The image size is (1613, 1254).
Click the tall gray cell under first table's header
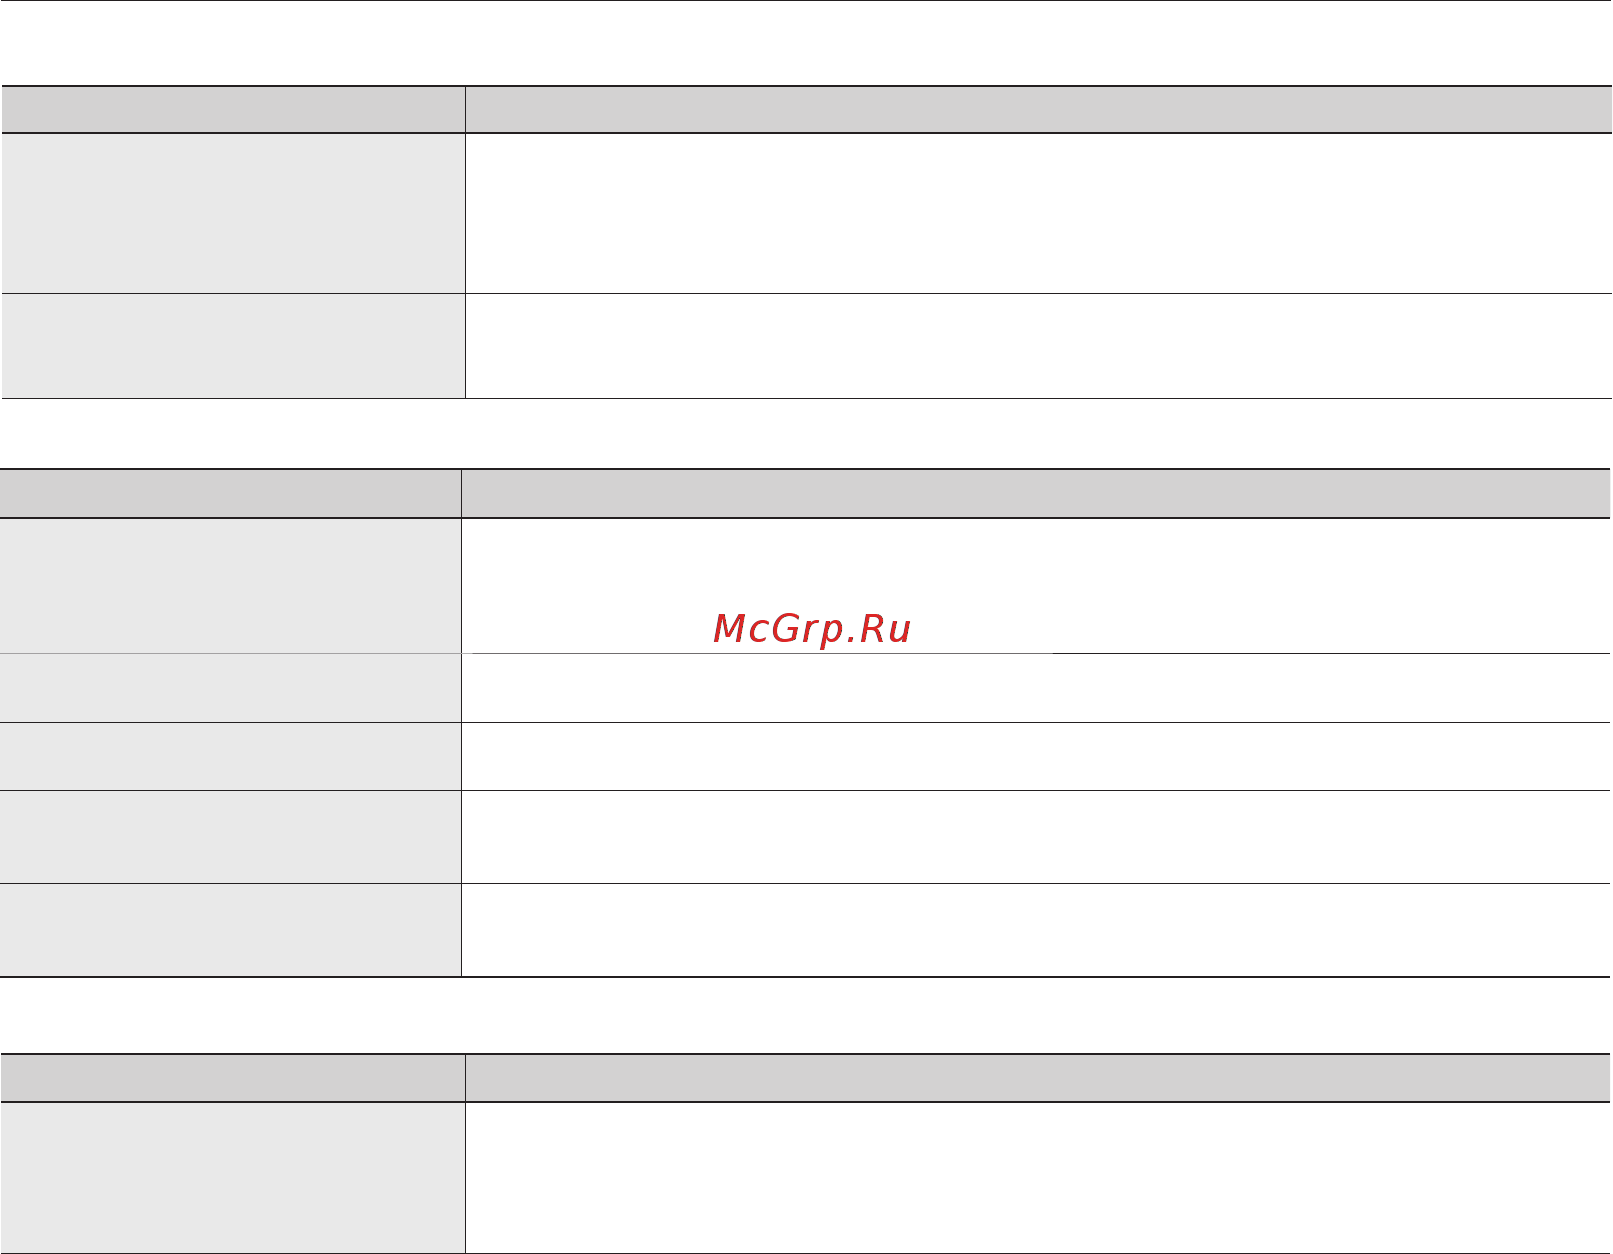(x=233, y=213)
